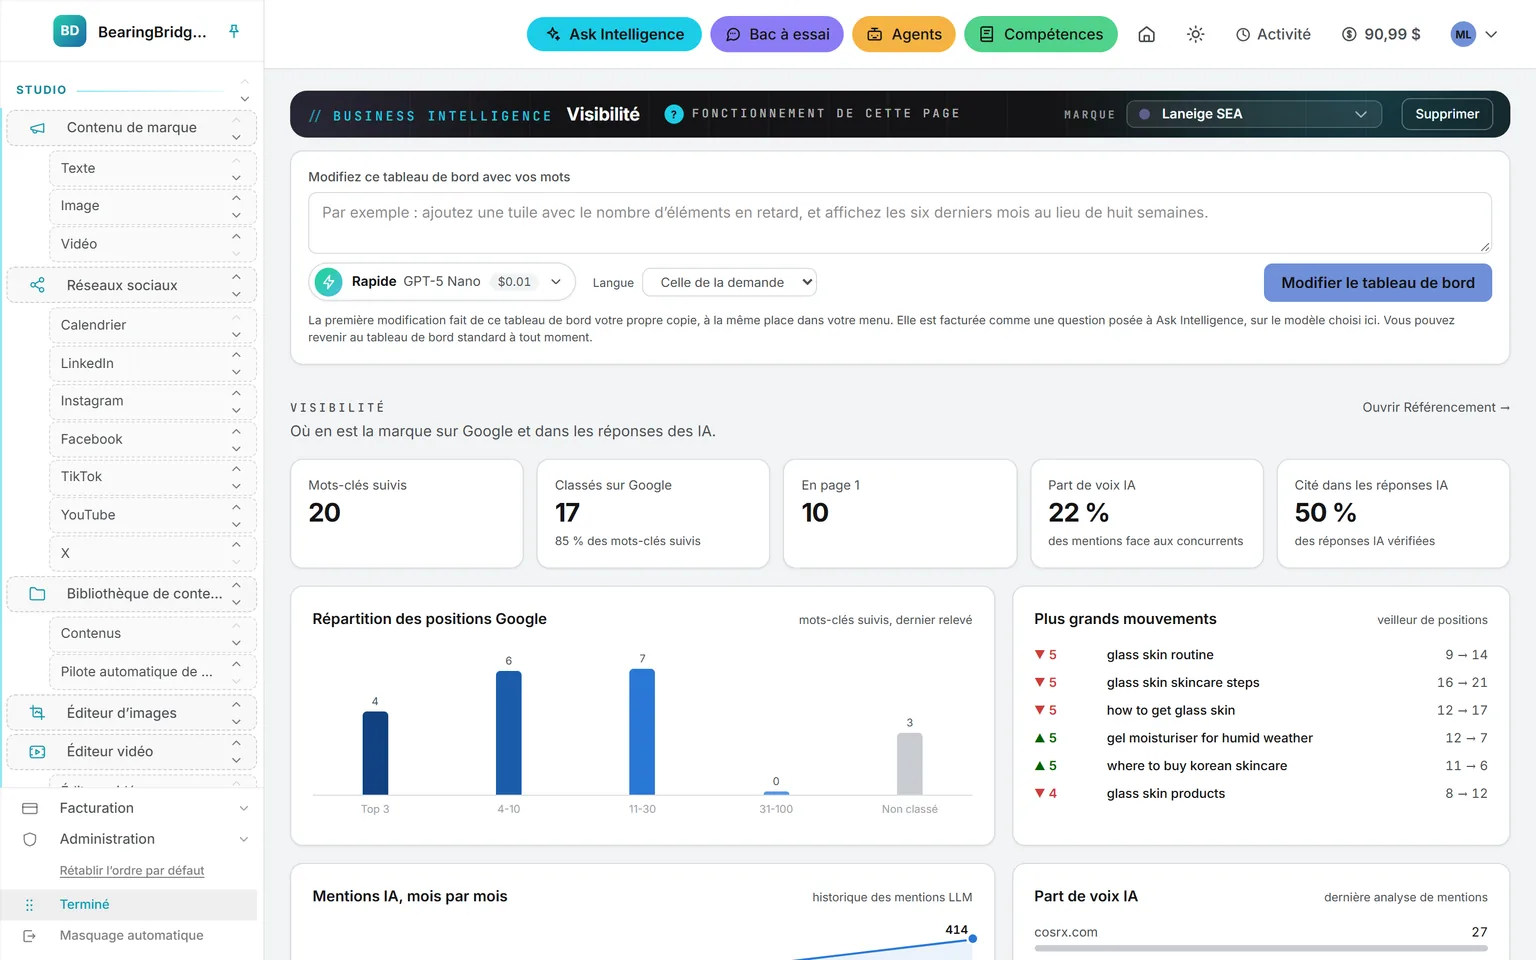Click the question mark help icon

pos(674,114)
